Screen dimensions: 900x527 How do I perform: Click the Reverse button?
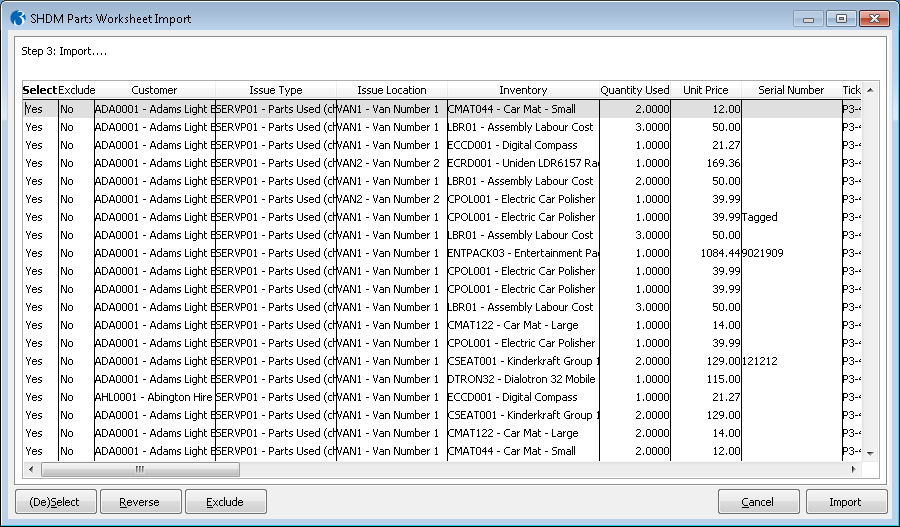point(139,502)
